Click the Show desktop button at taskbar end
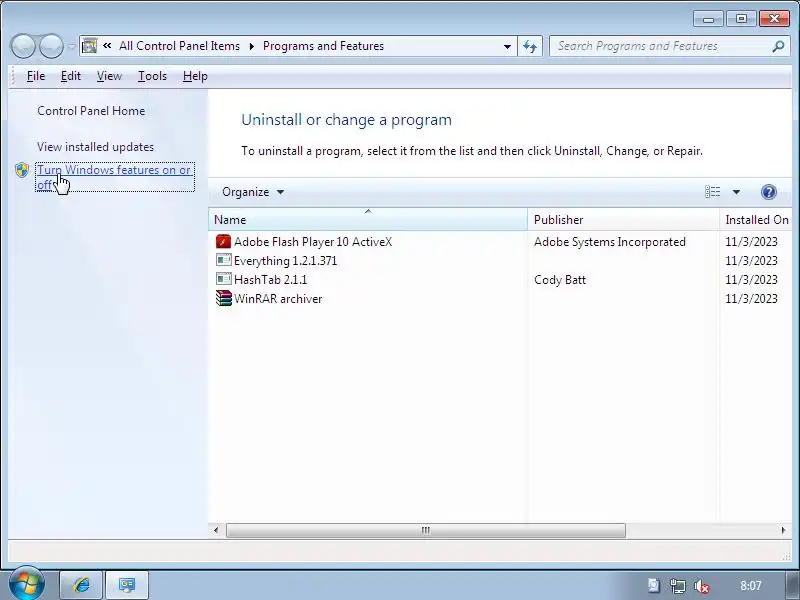This screenshot has width=800, height=600. [x=793, y=585]
